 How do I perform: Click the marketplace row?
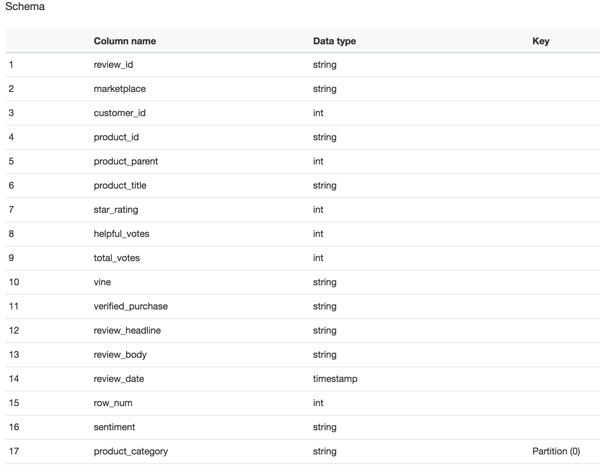pyautogui.click(x=302, y=89)
